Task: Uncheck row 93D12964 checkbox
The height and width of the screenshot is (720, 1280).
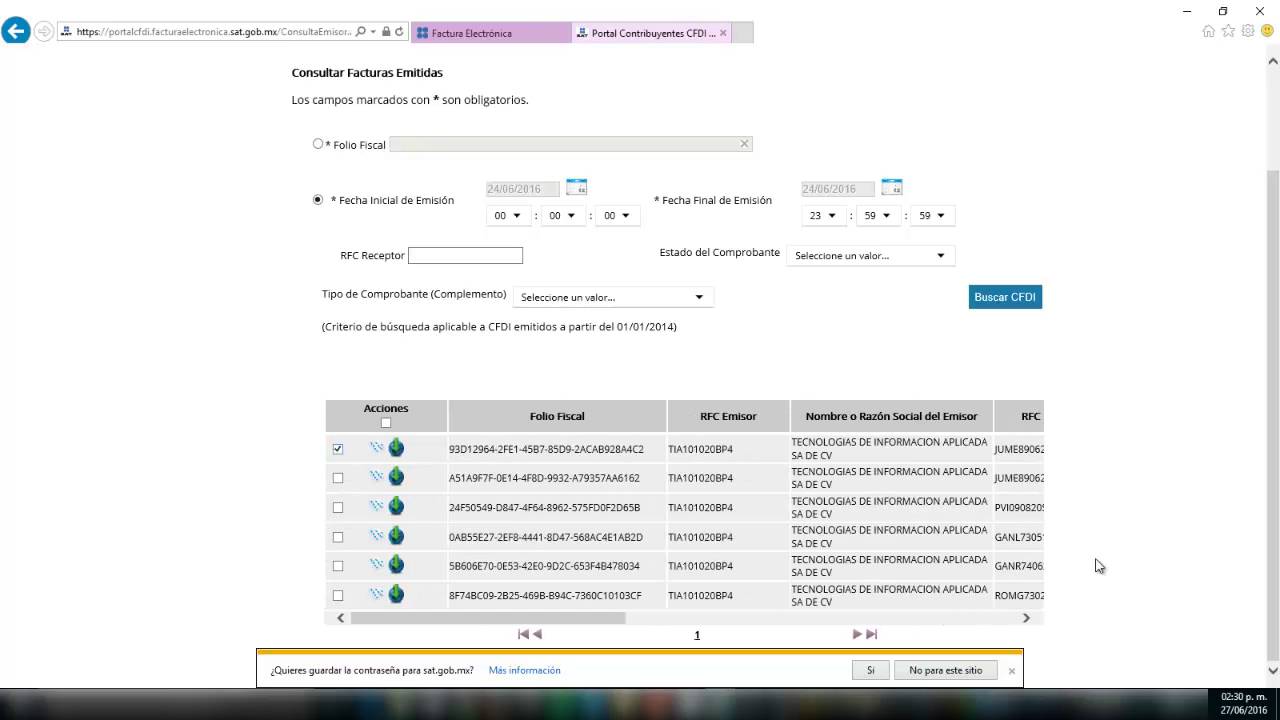Action: [338, 449]
